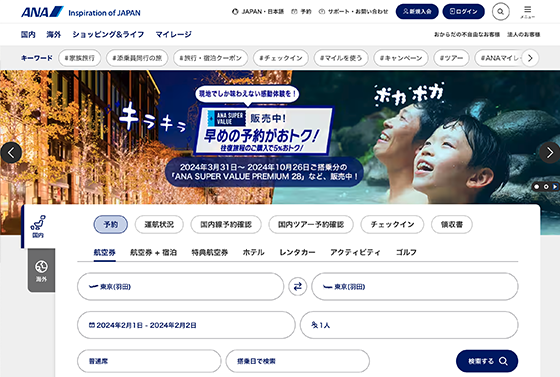Switch to the 航空券＋宿泊 tab
The height and width of the screenshot is (377, 560).
click(x=153, y=252)
